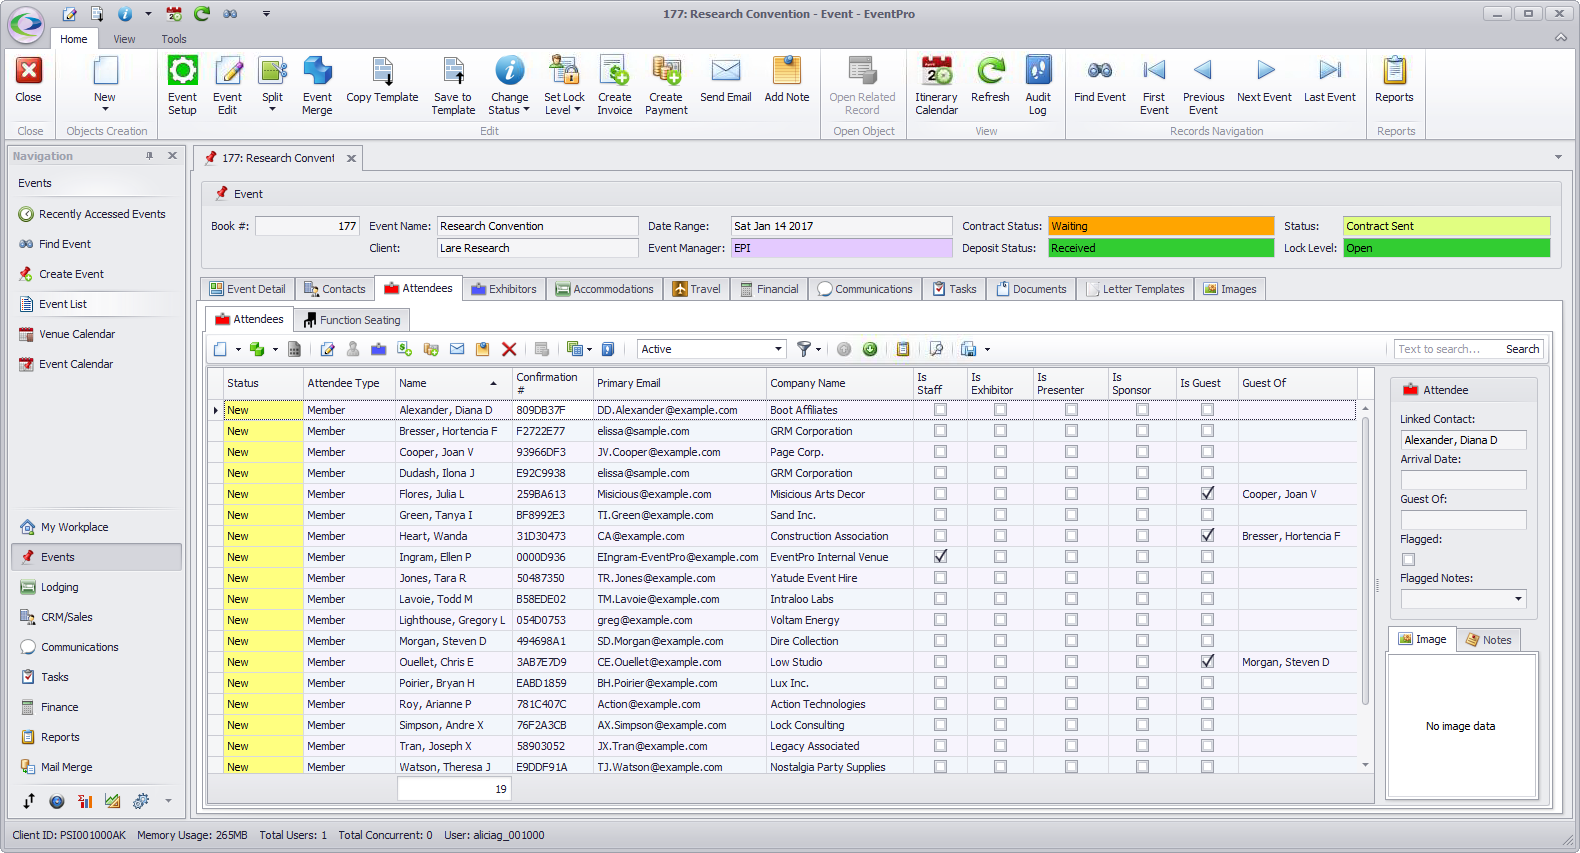This screenshot has width=1580, height=853.
Task: Click the green Received deposit status field
Action: click(1161, 248)
